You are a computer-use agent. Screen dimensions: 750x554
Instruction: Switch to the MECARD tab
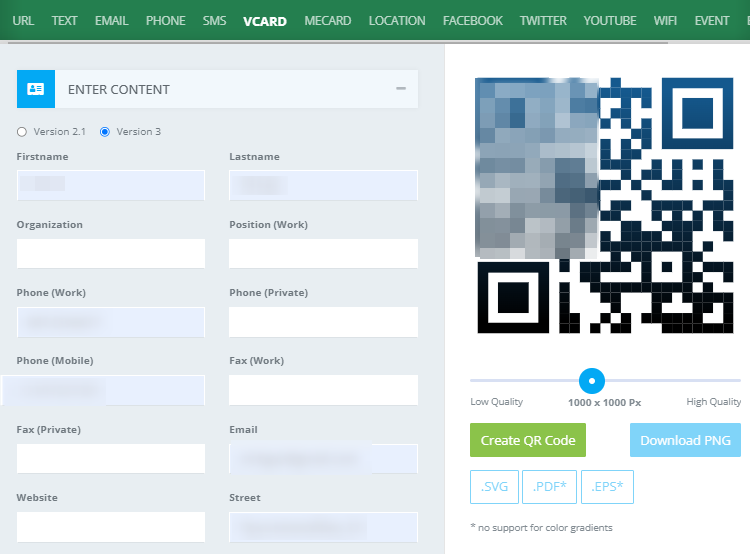(328, 21)
